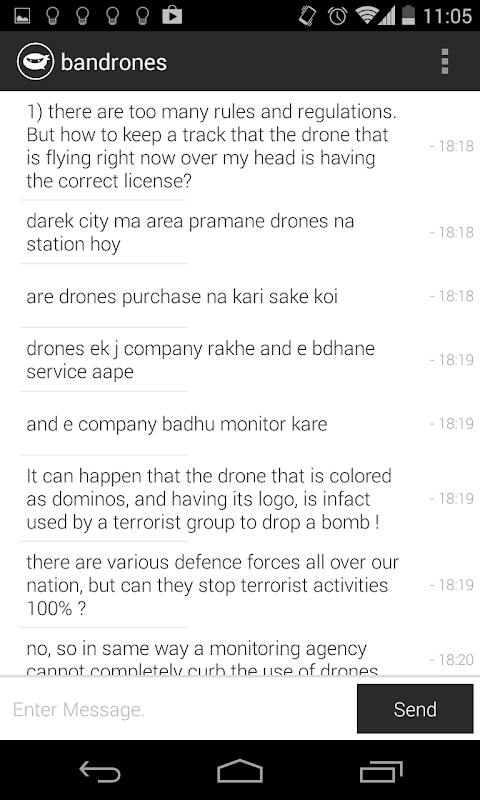Tap the ninja avatar icon beside bandrones
The image size is (480, 800).
(x=35, y=62)
